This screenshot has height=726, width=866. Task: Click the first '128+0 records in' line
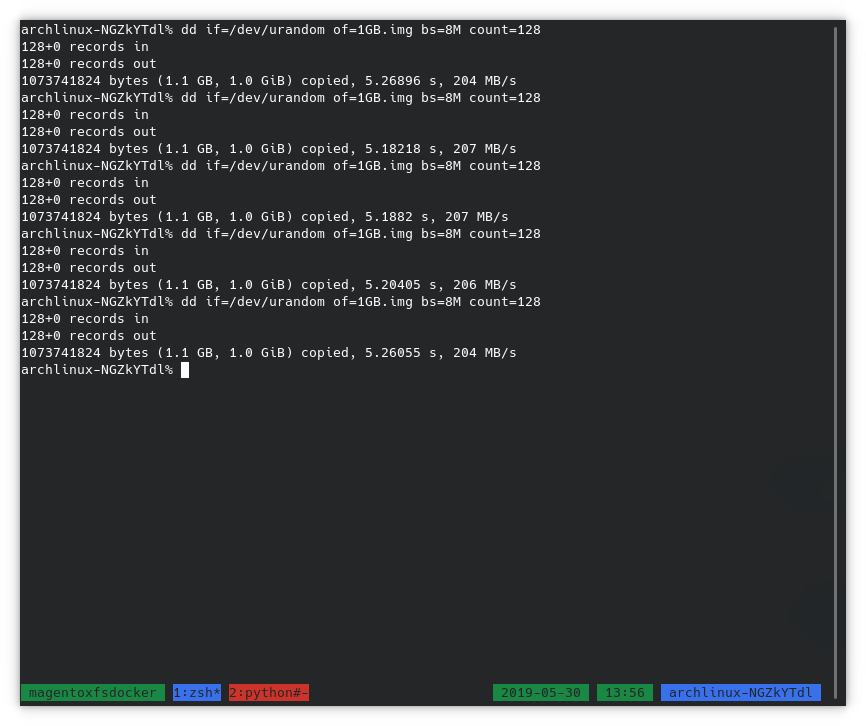[85, 46]
